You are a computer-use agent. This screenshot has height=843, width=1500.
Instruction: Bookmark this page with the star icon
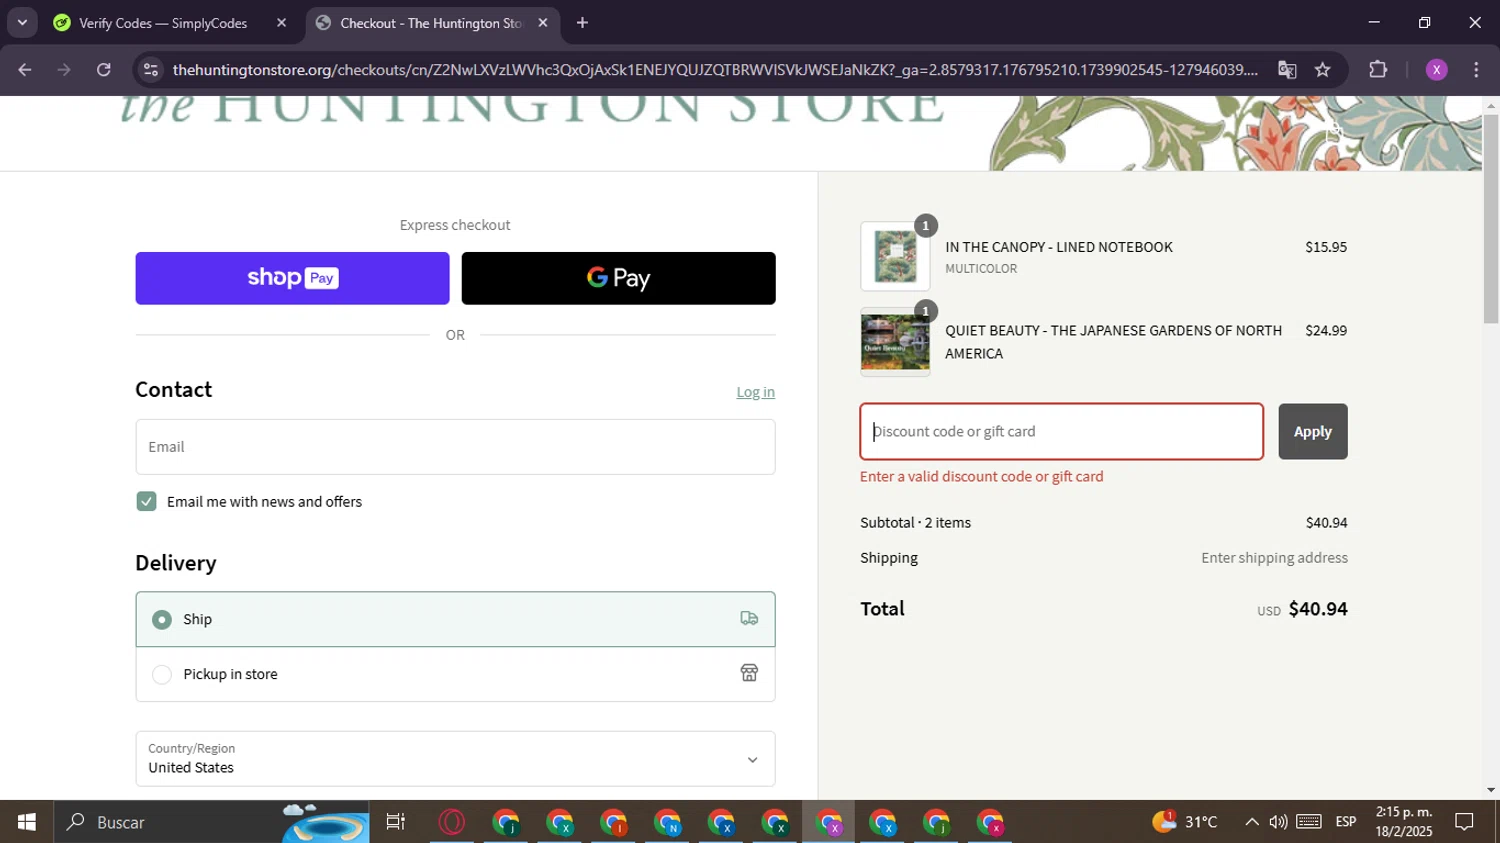click(x=1323, y=70)
